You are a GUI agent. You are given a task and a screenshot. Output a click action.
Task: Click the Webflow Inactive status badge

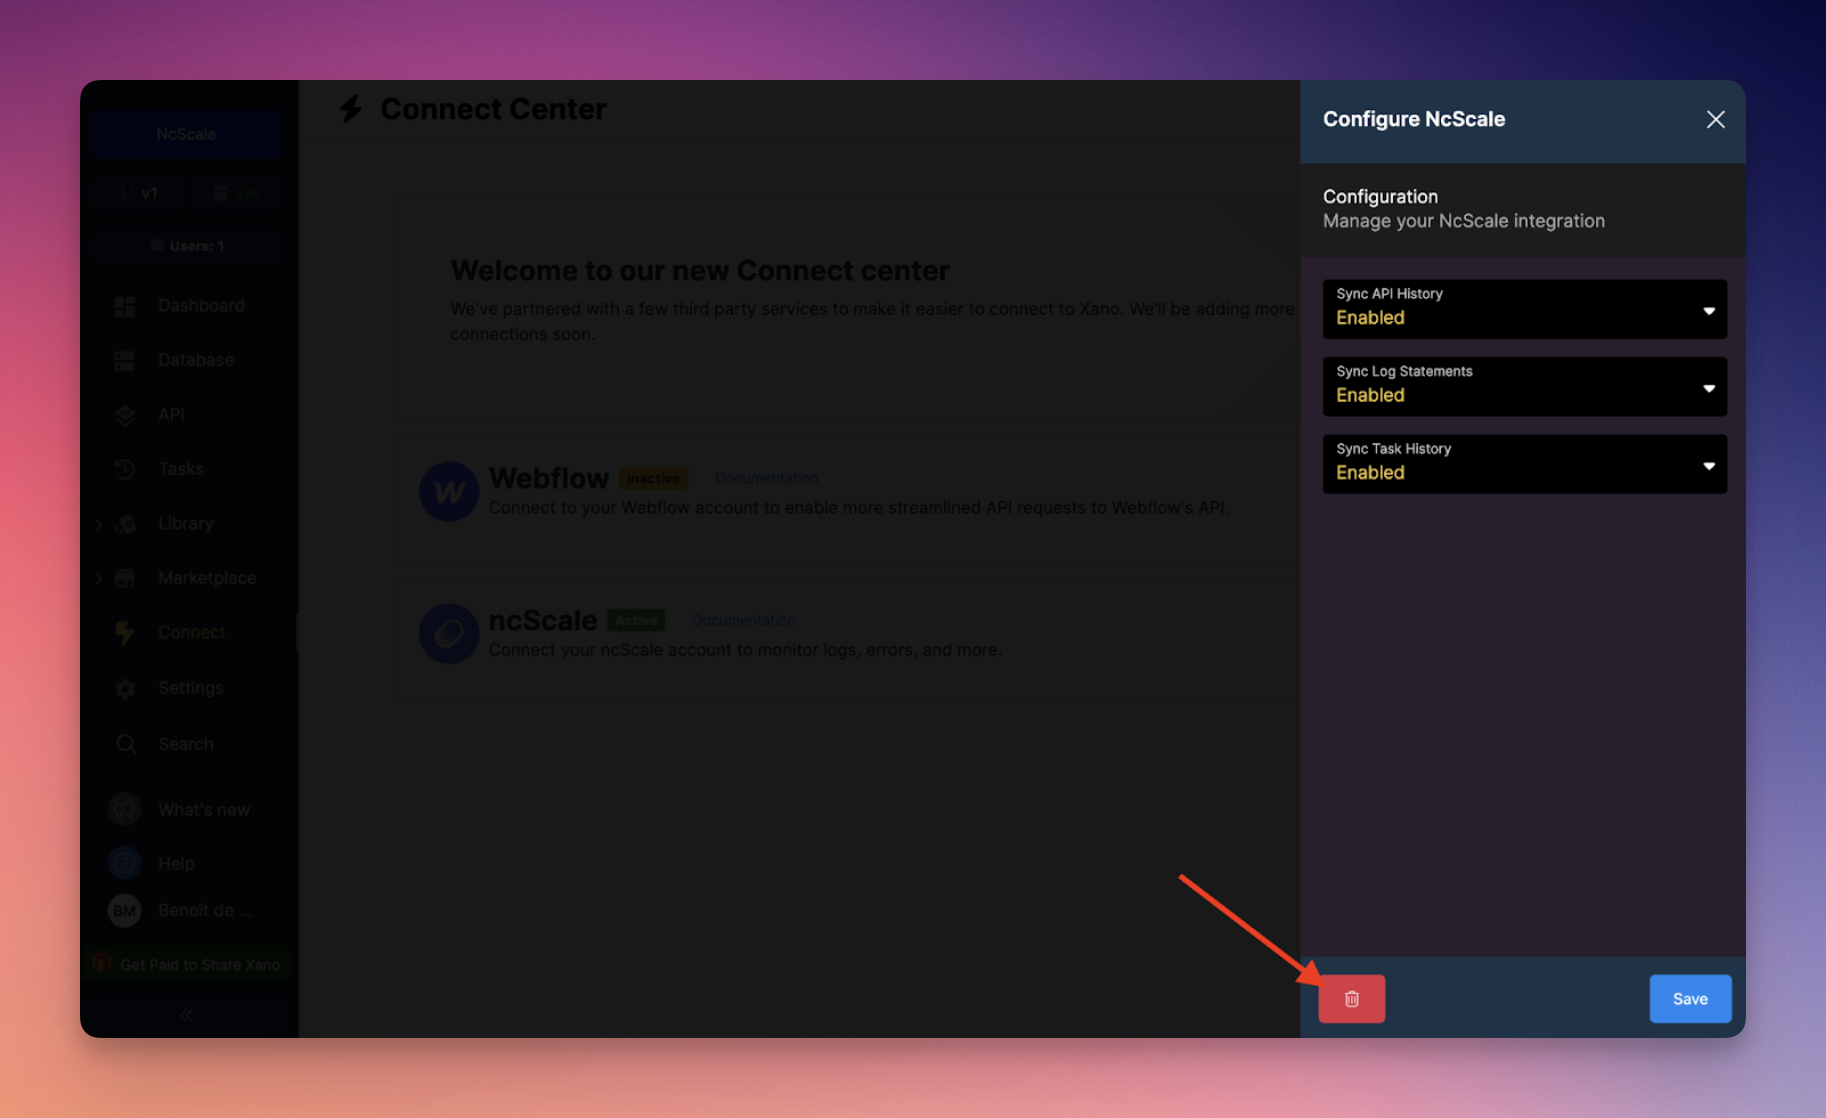pyautogui.click(x=653, y=478)
